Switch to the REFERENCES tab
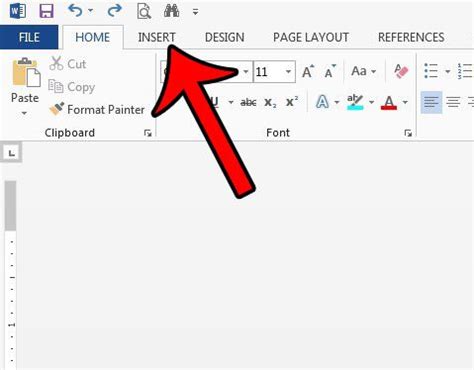This screenshot has height=370, width=474. [x=411, y=37]
